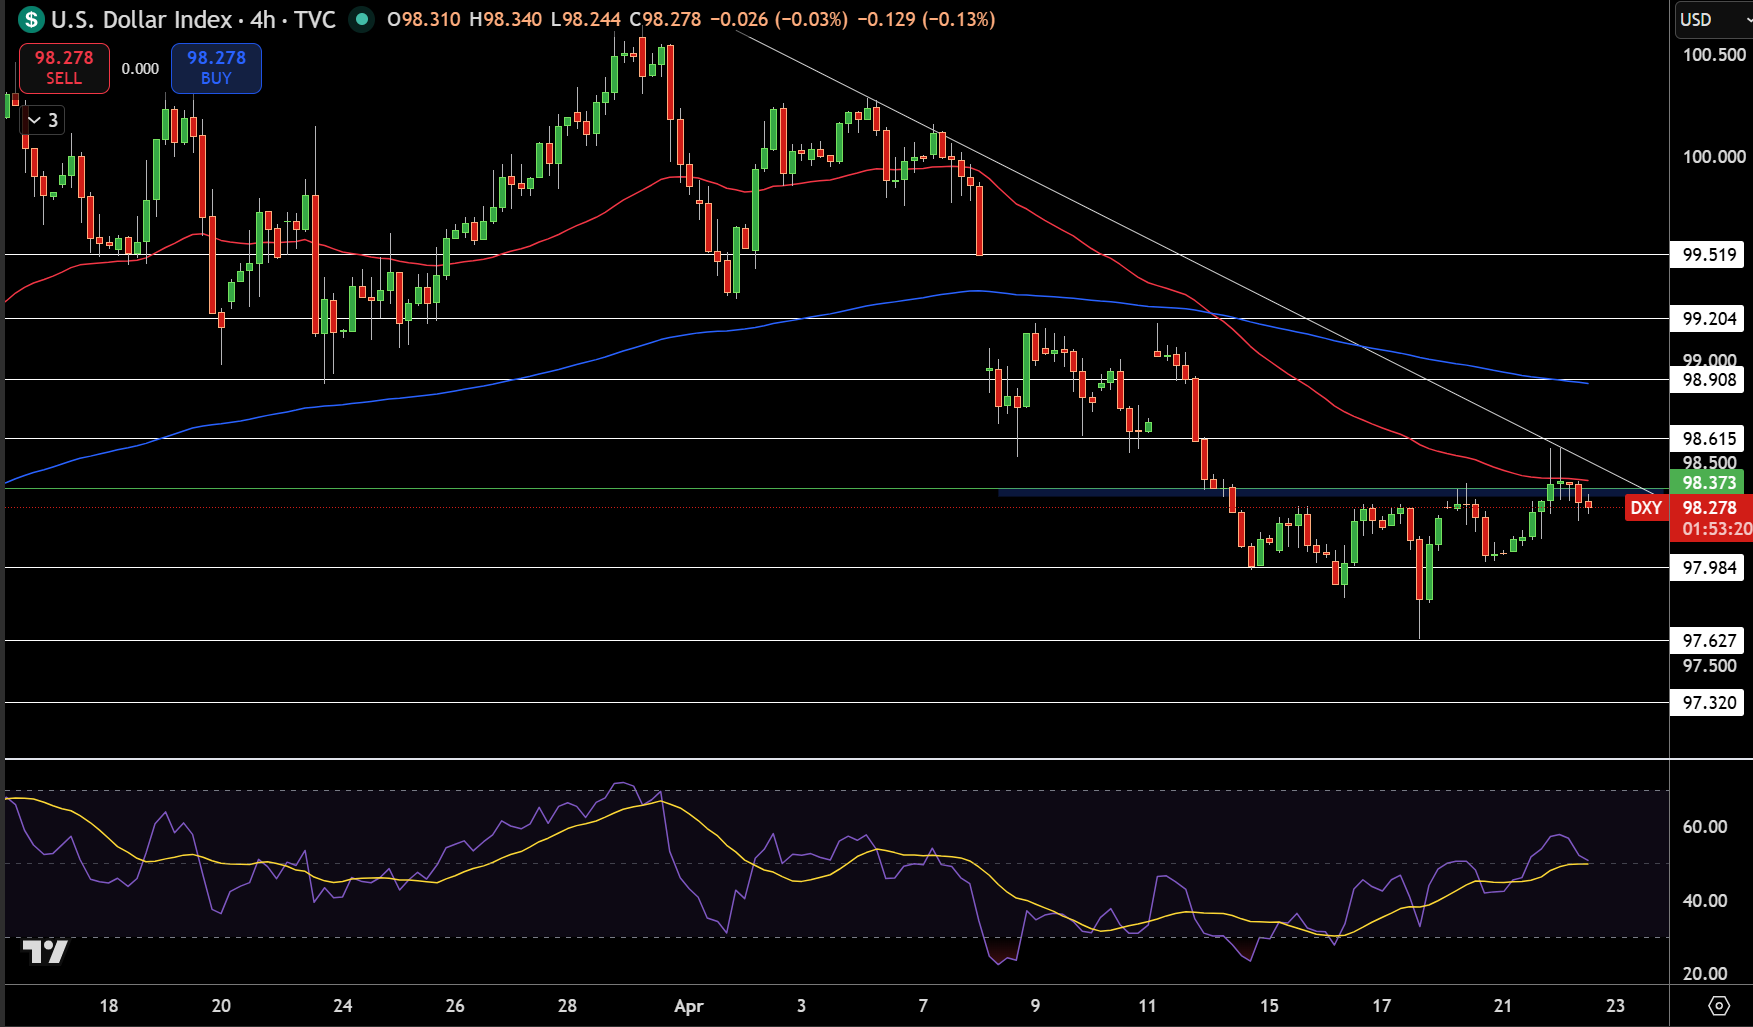The width and height of the screenshot is (1753, 1027).
Task: Click the 100.000 price axis tick
Action: tap(1713, 156)
